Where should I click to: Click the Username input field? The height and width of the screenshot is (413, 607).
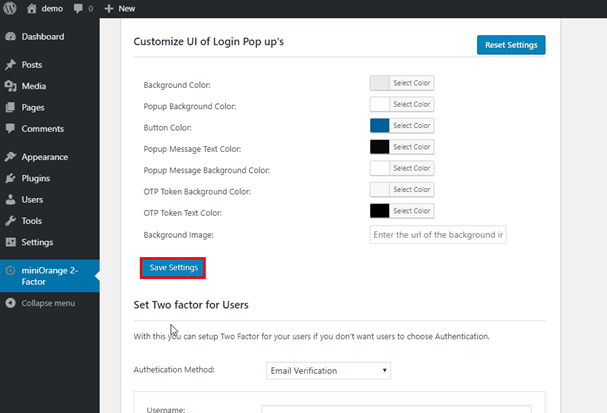tap(396, 409)
